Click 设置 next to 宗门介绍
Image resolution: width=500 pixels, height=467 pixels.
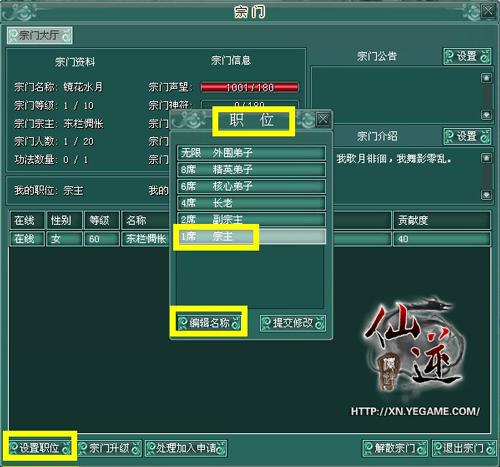coord(467,136)
